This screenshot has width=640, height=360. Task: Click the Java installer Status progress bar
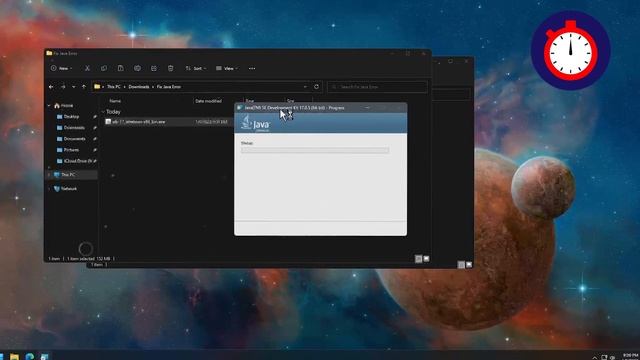coord(315,150)
